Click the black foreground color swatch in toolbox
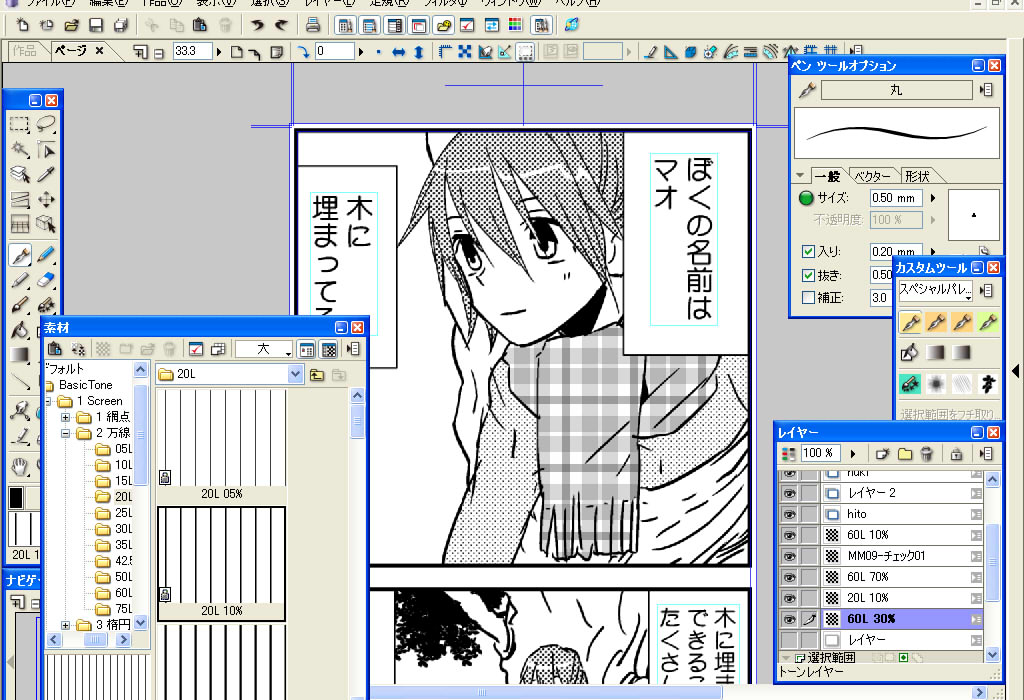The height and width of the screenshot is (700, 1024). [16, 498]
